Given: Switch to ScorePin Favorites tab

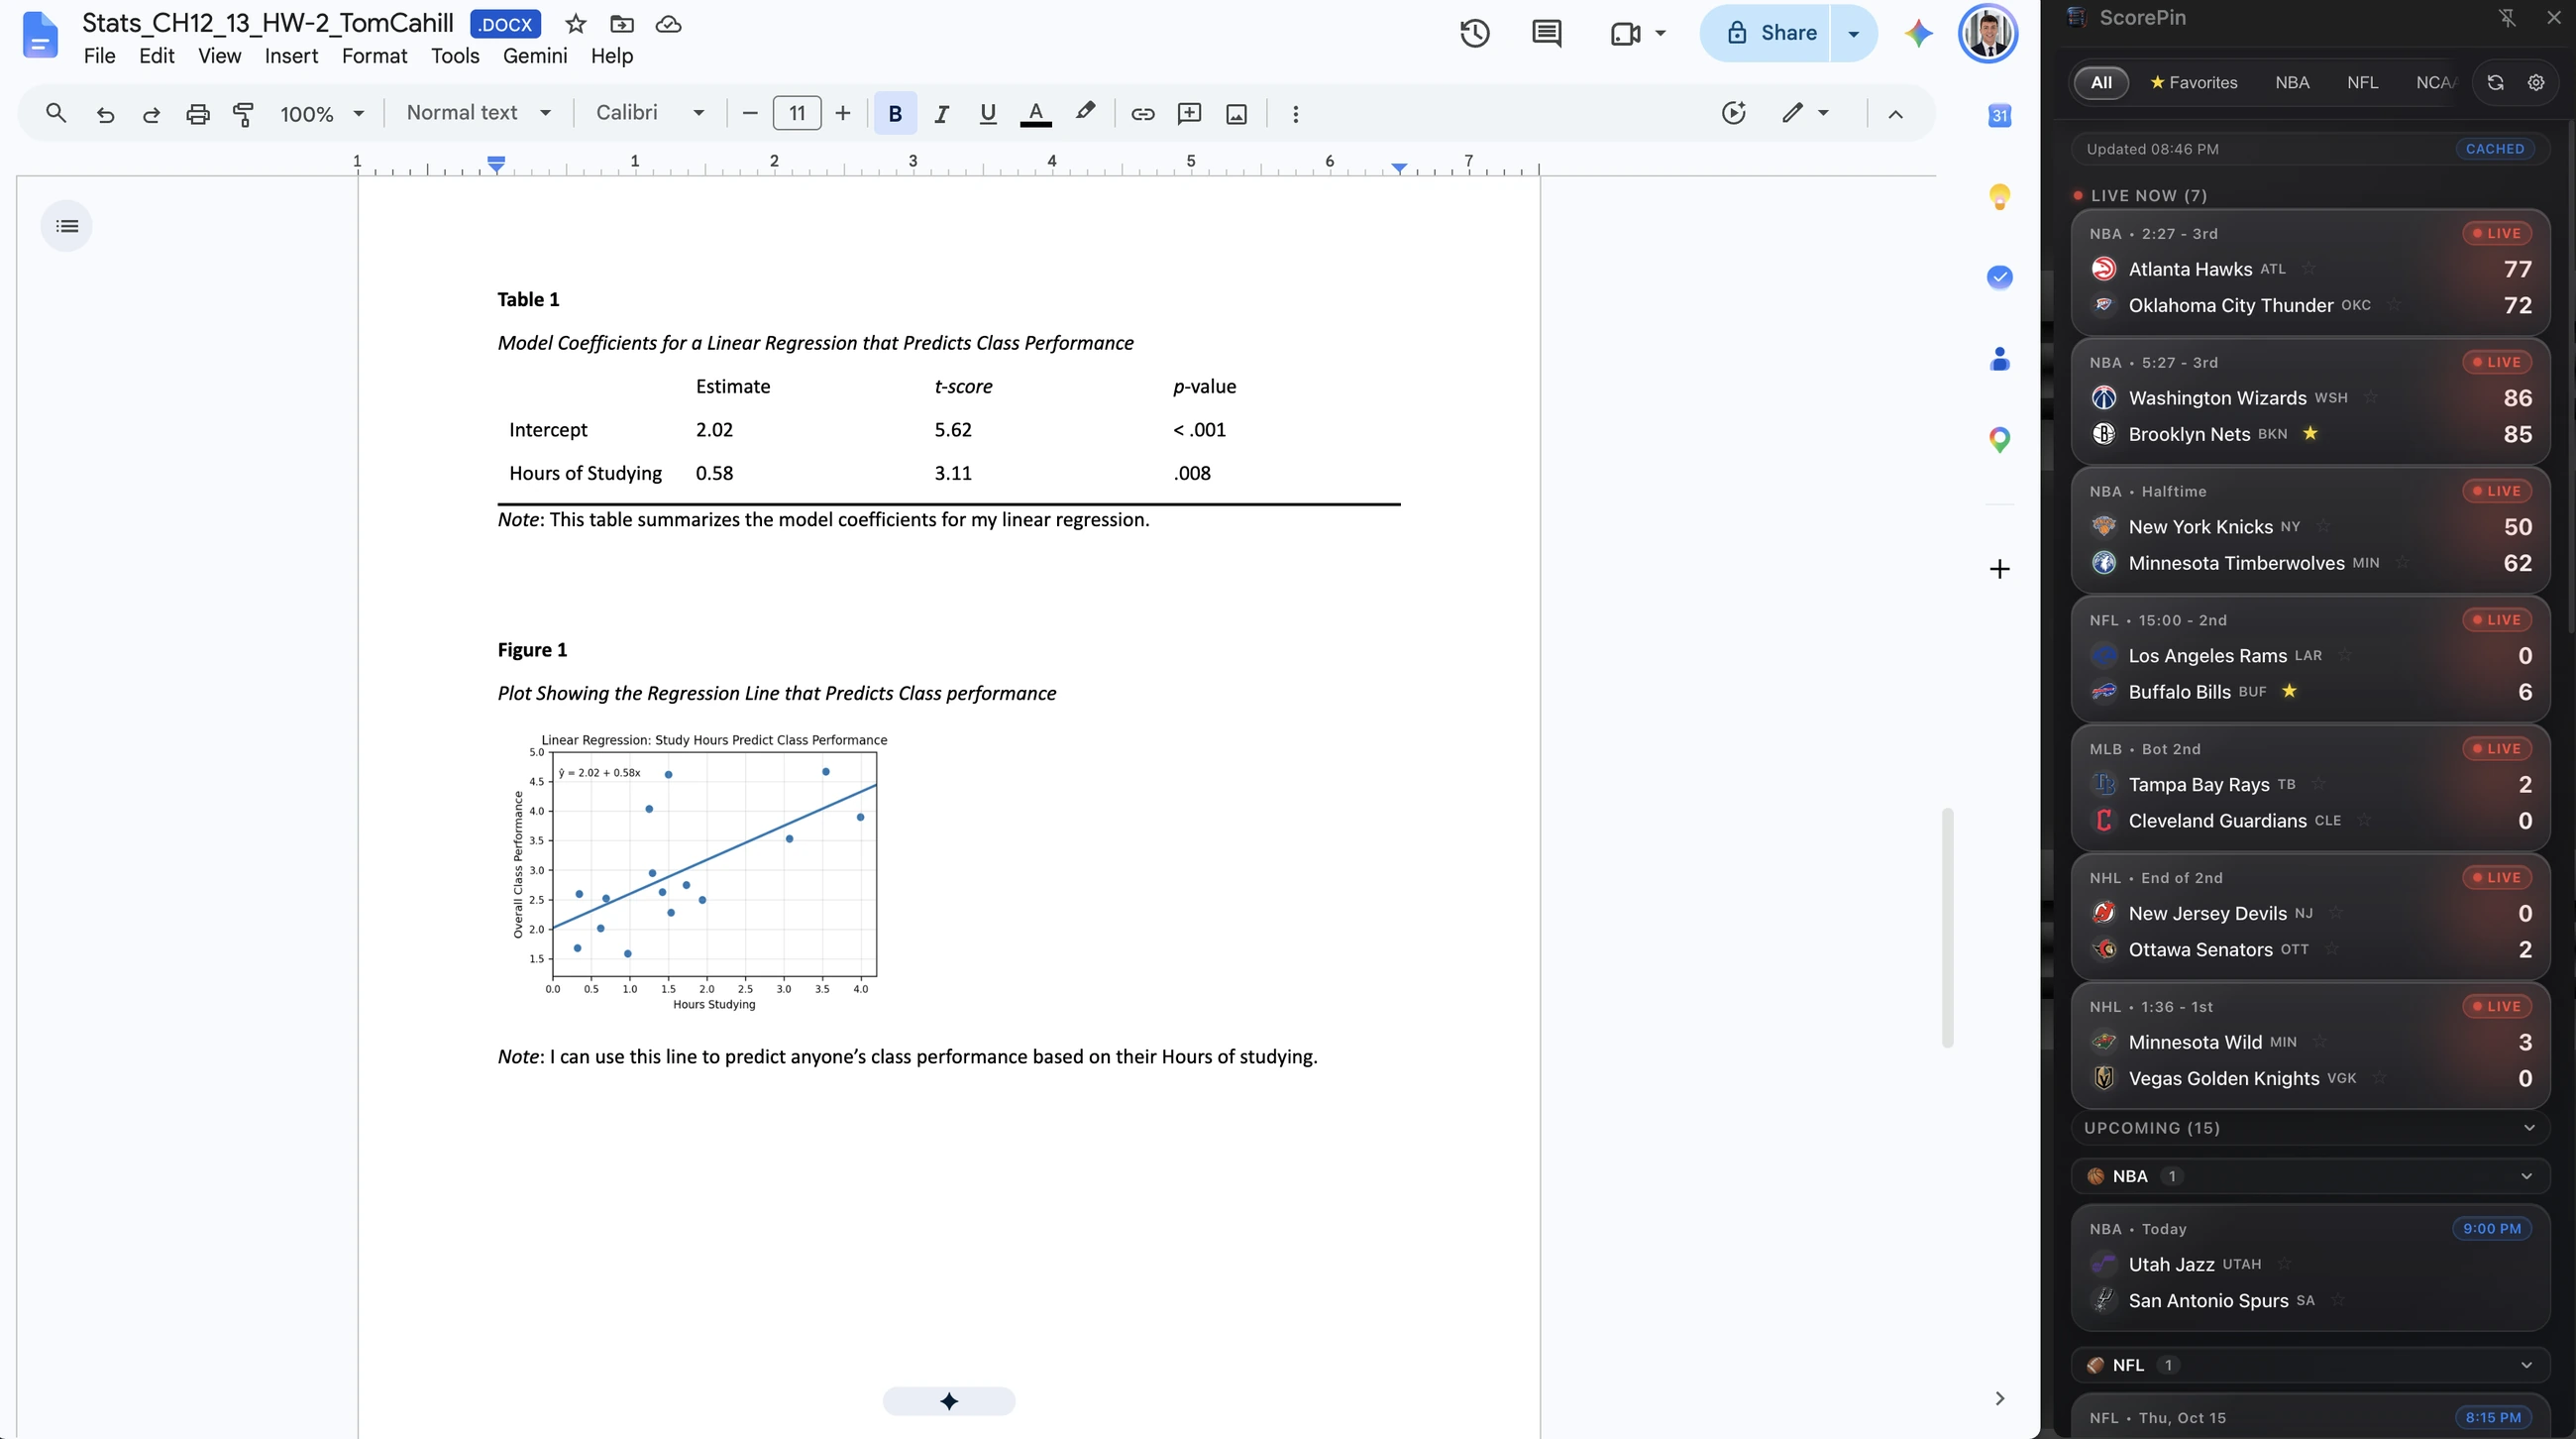Looking at the screenshot, I should (x=2194, y=82).
